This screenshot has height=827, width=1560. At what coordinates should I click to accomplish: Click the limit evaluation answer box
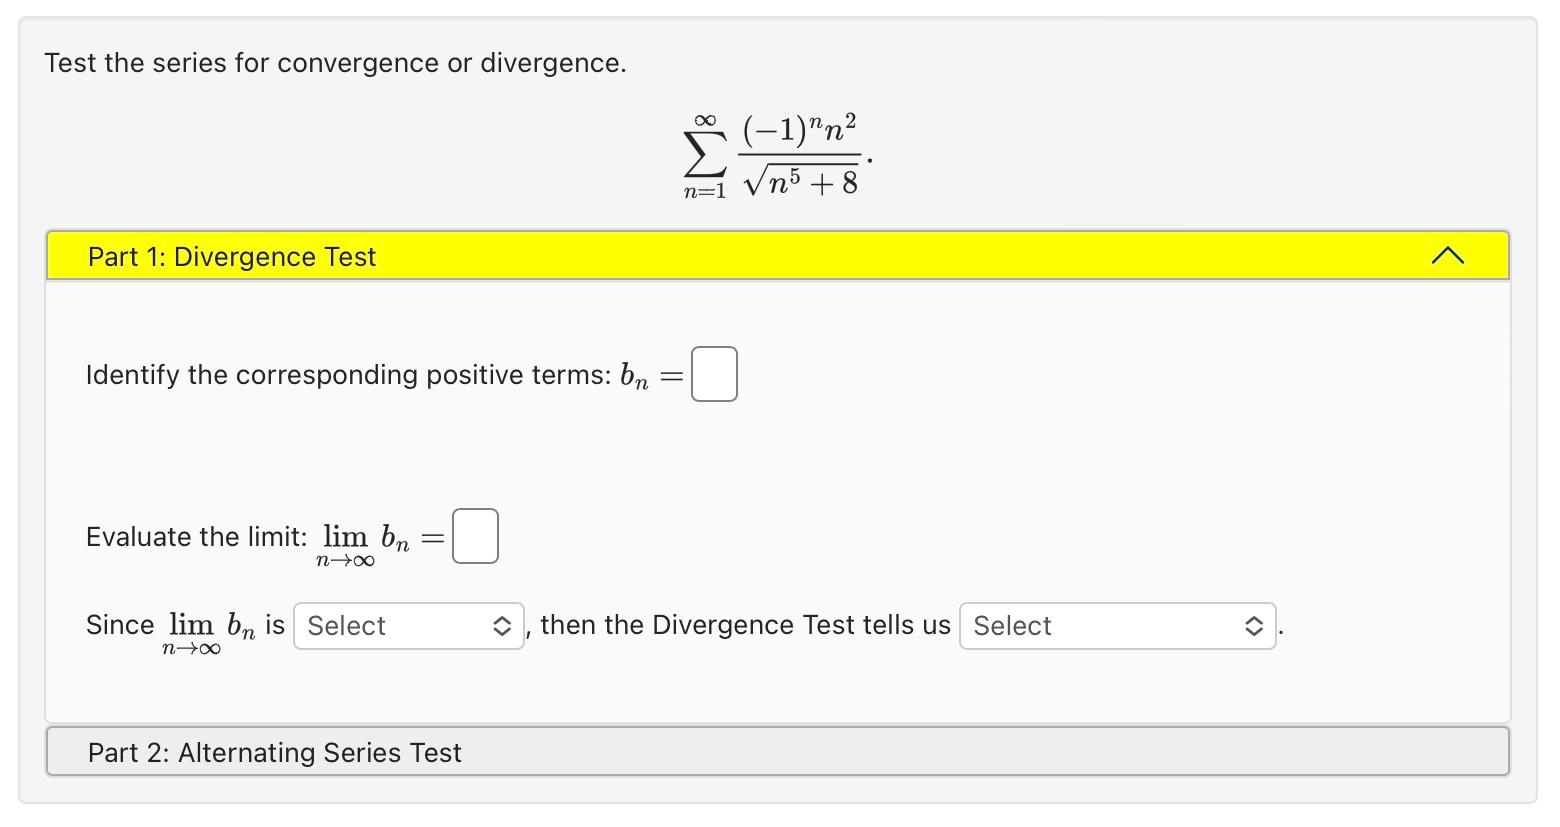click(x=475, y=535)
